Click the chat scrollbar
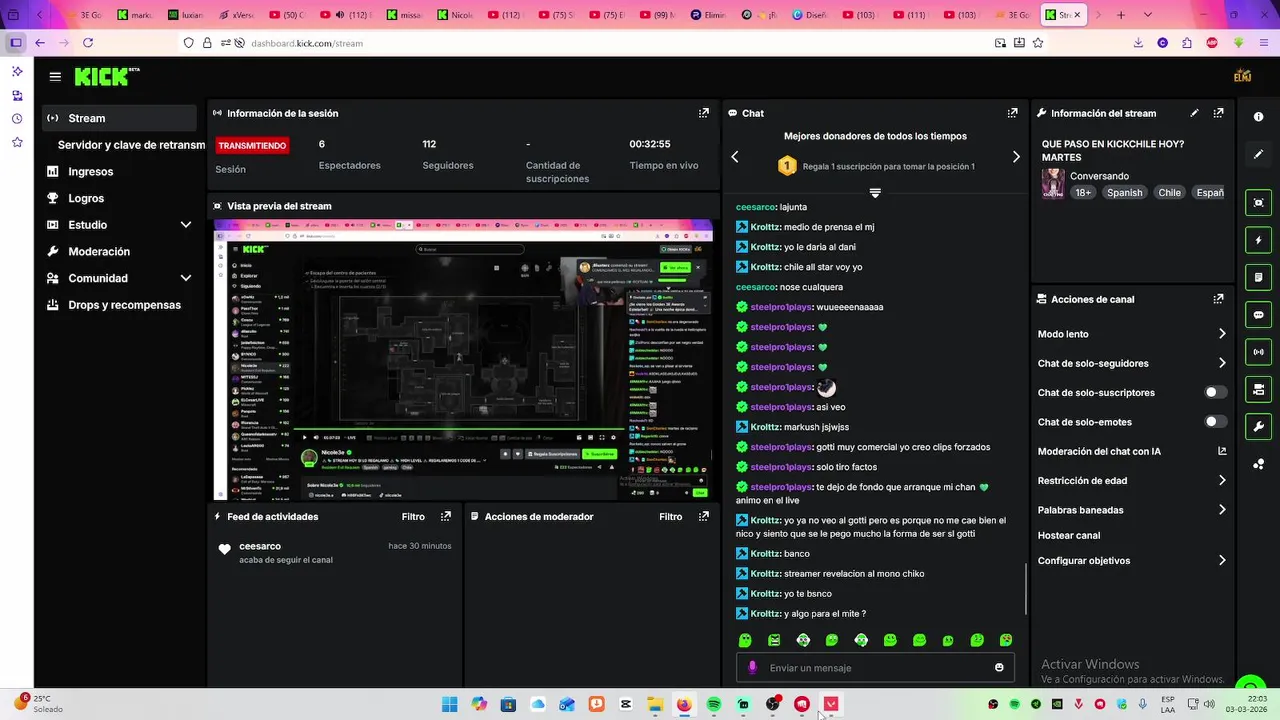The height and width of the screenshot is (720, 1280). point(1025,590)
